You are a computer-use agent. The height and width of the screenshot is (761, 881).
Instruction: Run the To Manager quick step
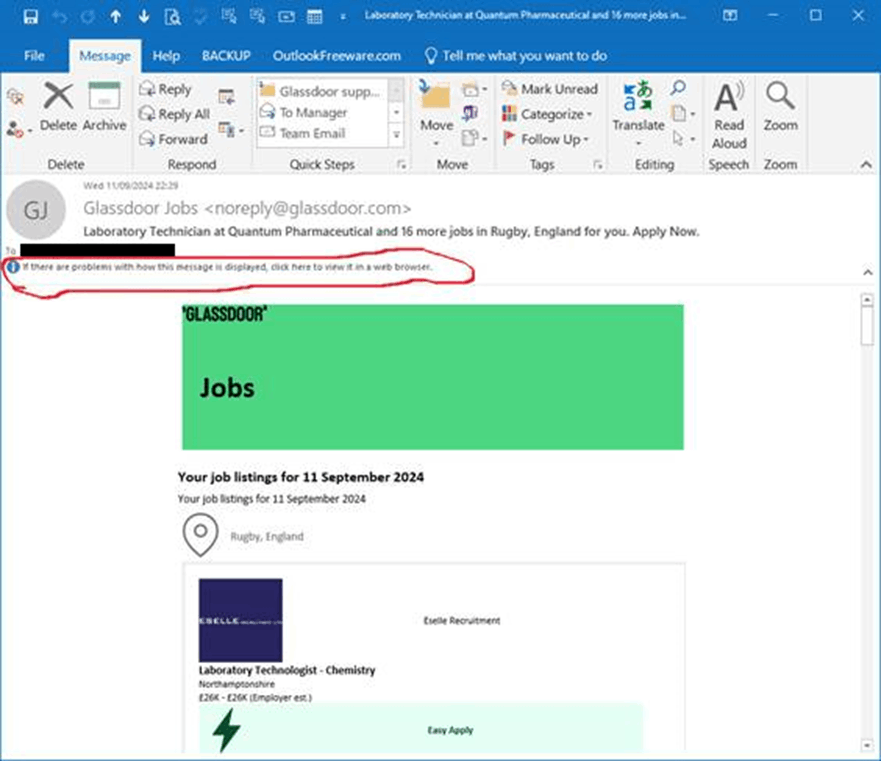point(323,112)
